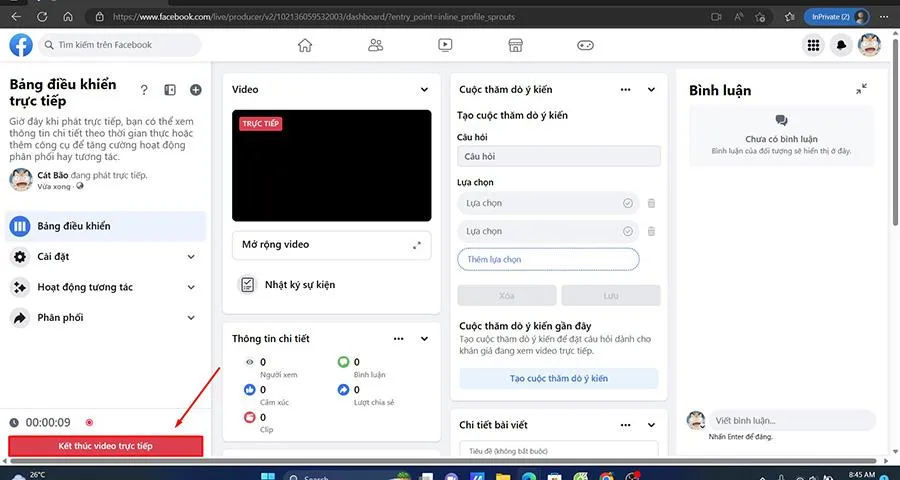The width and height of the screenshot is (900, 480).
Task: Expand the Cài đặt section
Action: [106, 257]
